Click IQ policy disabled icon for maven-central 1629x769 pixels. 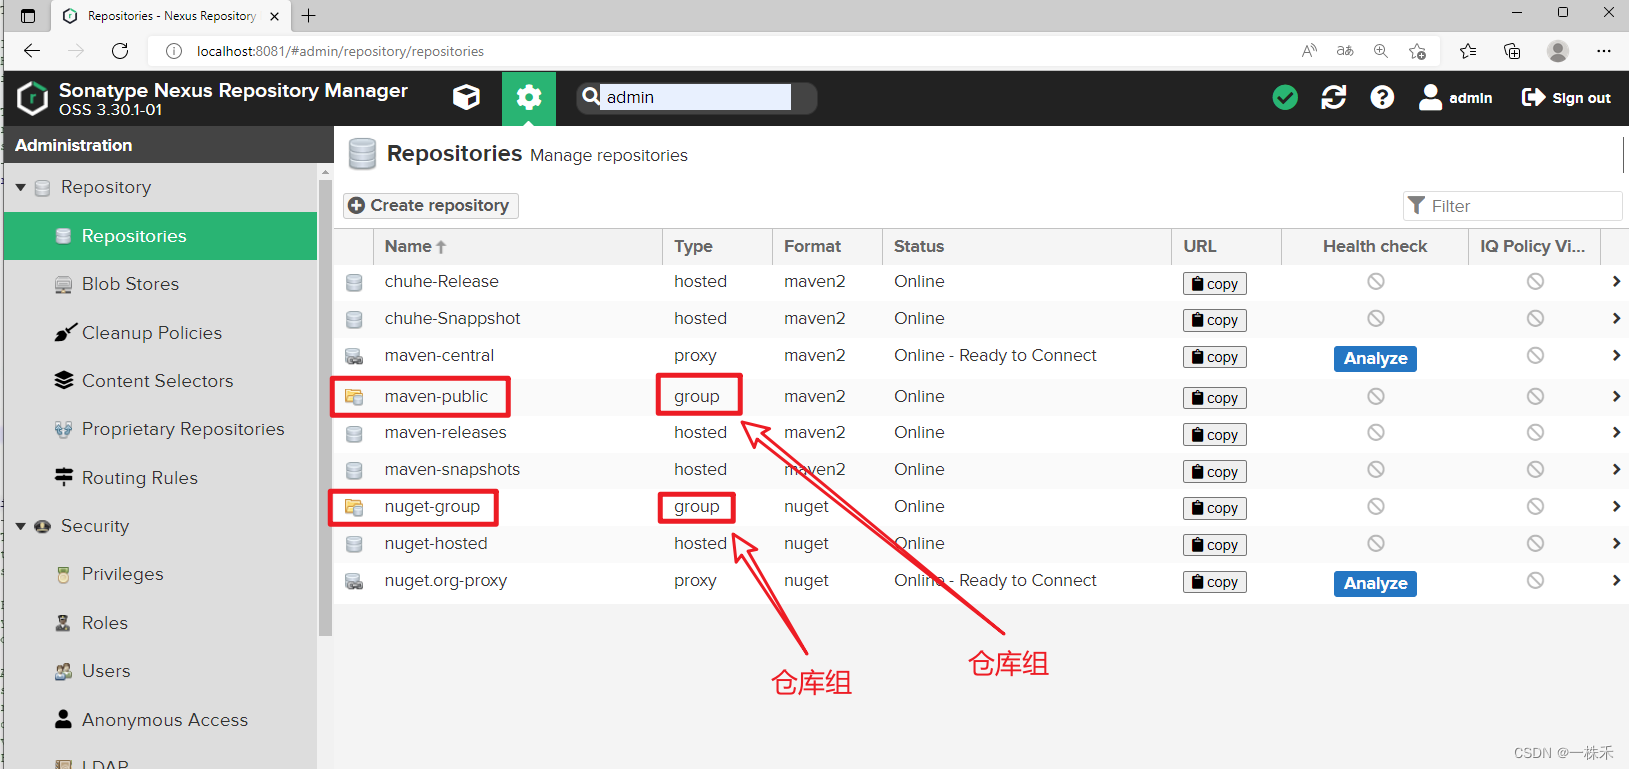pyautogui.click(x=1535, y=355)
